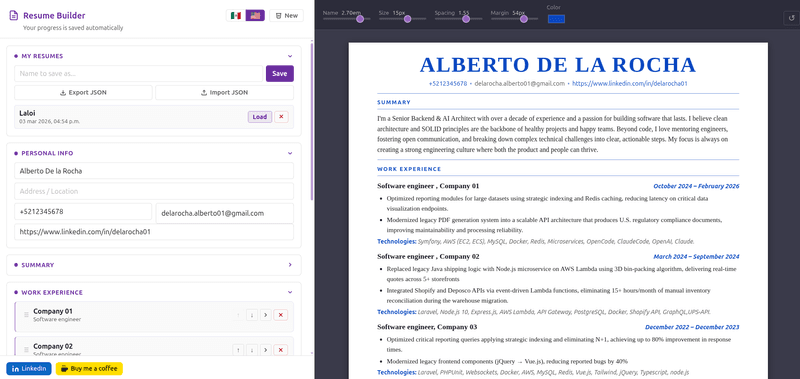Adjust the font Size slider
Image resolution: width=800 pixels, height=379 pixels.
click(x=408, y=19)
